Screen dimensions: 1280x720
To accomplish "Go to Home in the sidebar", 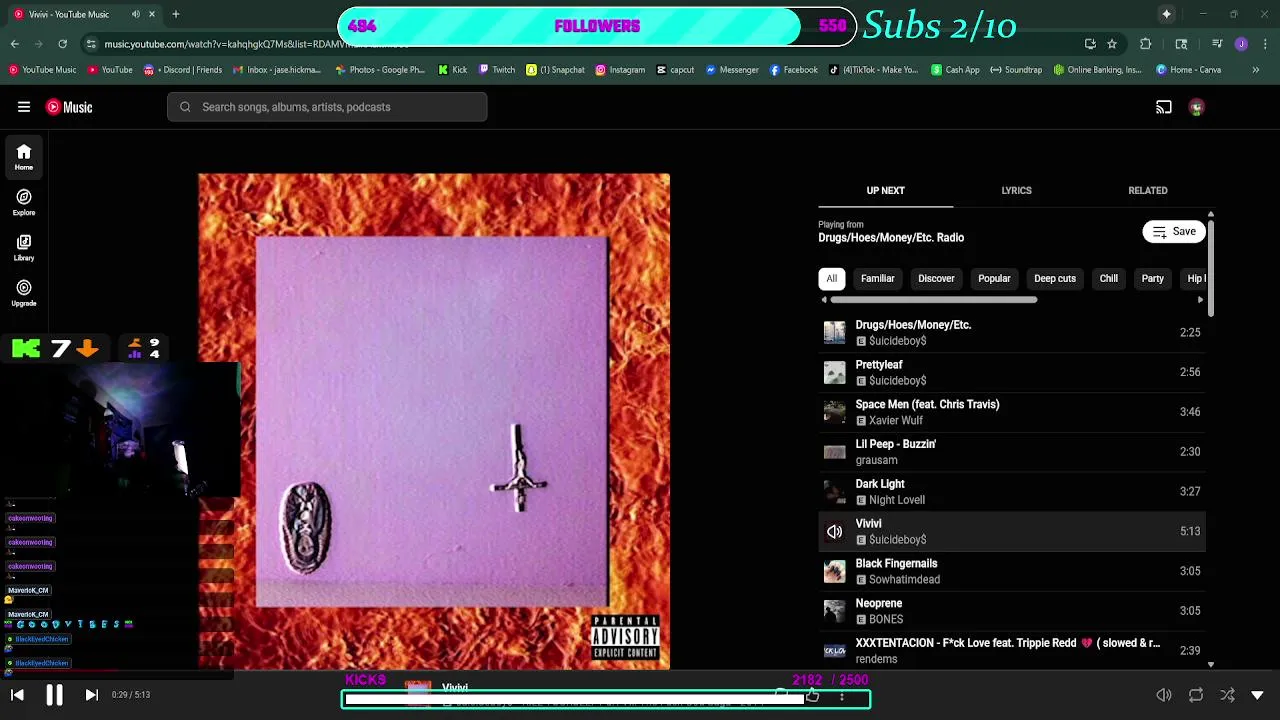I will point(24,157).
